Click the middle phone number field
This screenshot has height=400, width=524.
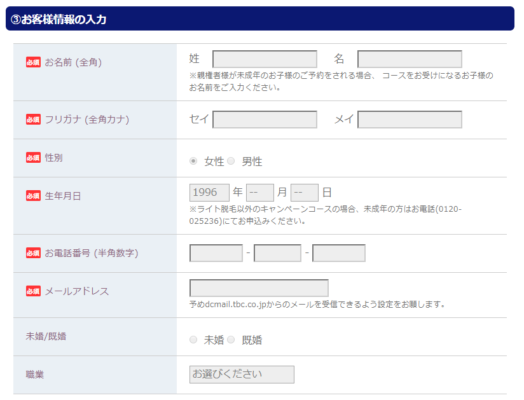click(x=277, y=253)
